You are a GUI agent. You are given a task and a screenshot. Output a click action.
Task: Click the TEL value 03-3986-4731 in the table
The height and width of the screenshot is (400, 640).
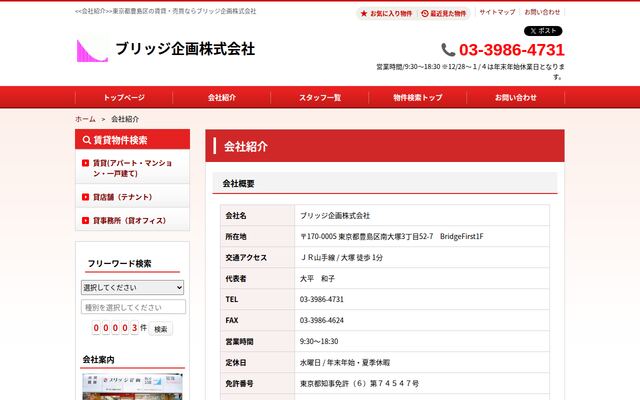[322, 299]
